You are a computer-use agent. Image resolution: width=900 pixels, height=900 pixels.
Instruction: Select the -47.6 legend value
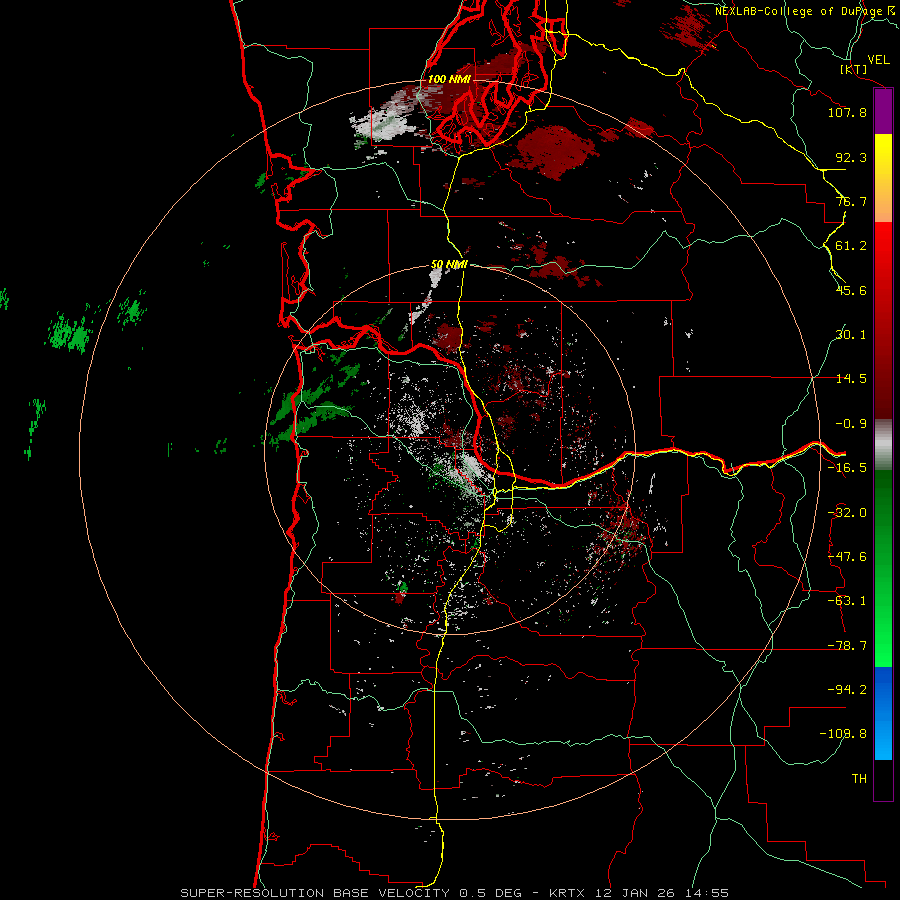coord(847,557)
